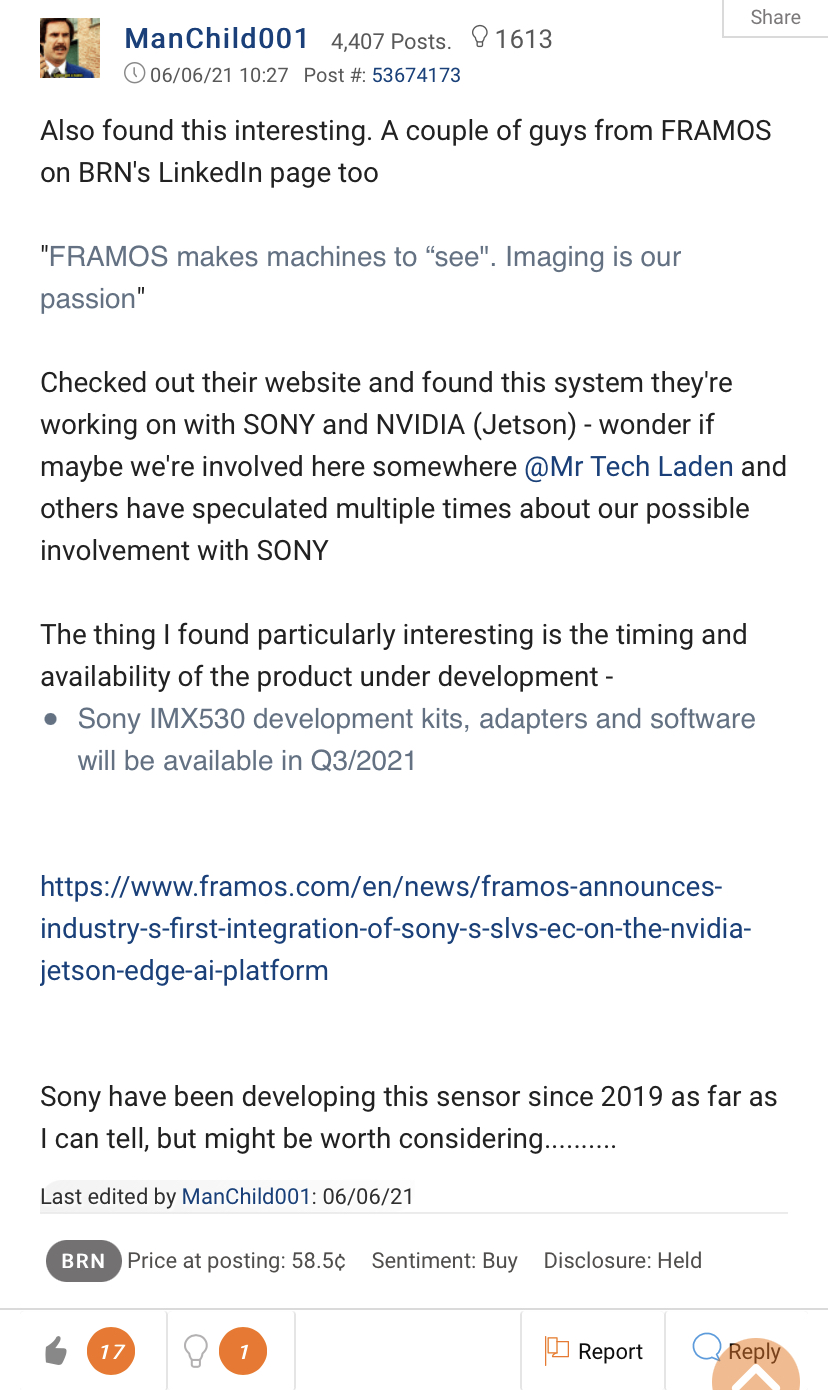
Task: Click the 4,407 Posts count
Action: [391, 41]
